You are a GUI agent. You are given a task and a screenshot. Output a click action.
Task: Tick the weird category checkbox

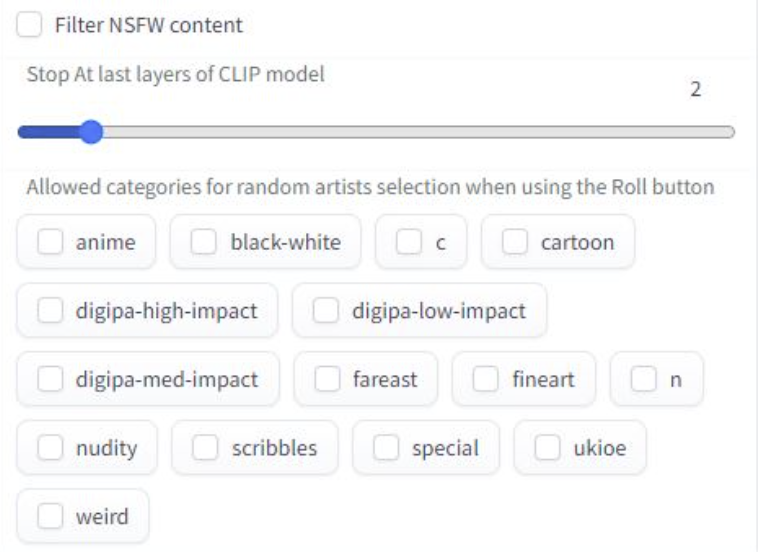tap(50, 517)
